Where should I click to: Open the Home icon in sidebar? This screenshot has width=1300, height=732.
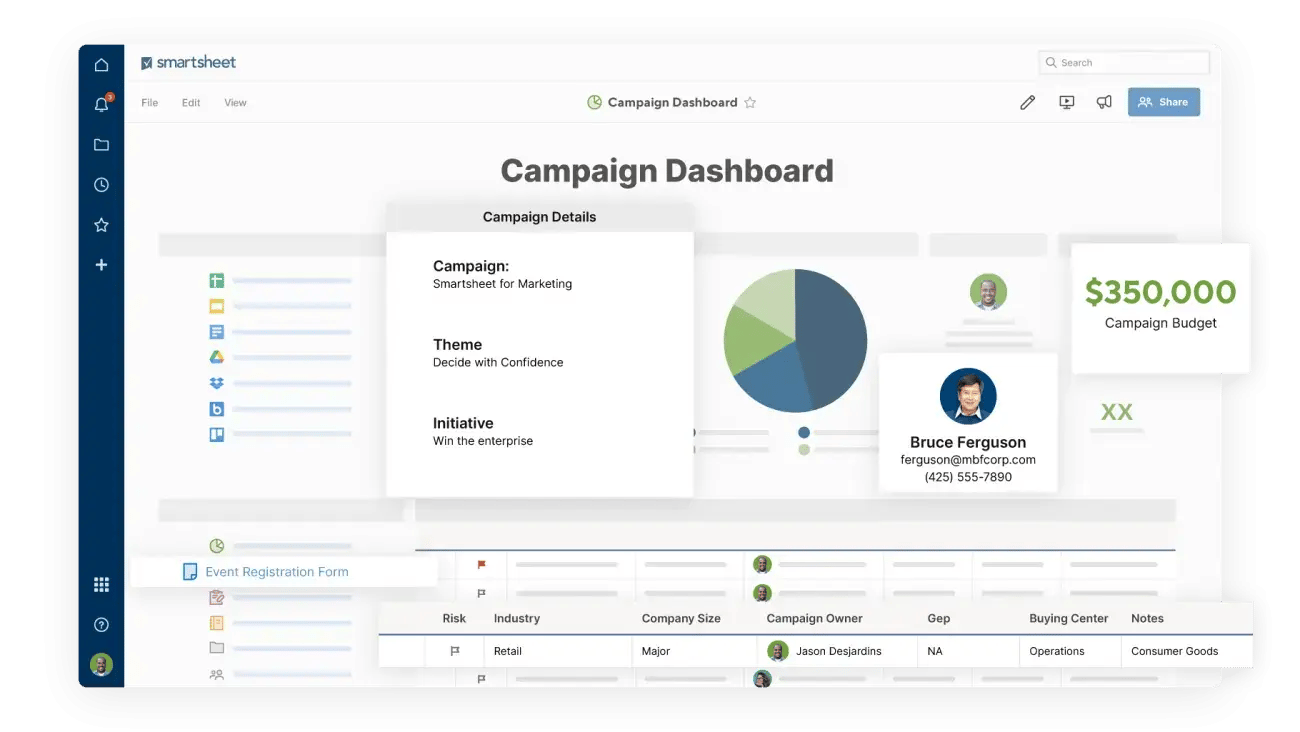tap(101, 65)
